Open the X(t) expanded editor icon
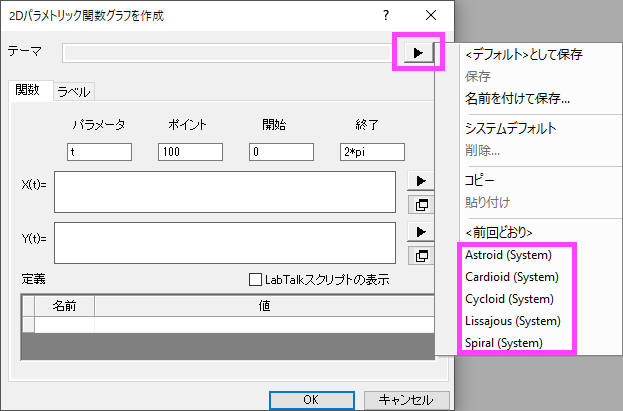Viewport: 623px width, 411px height. pyautogui.click(x=421, y=205)
